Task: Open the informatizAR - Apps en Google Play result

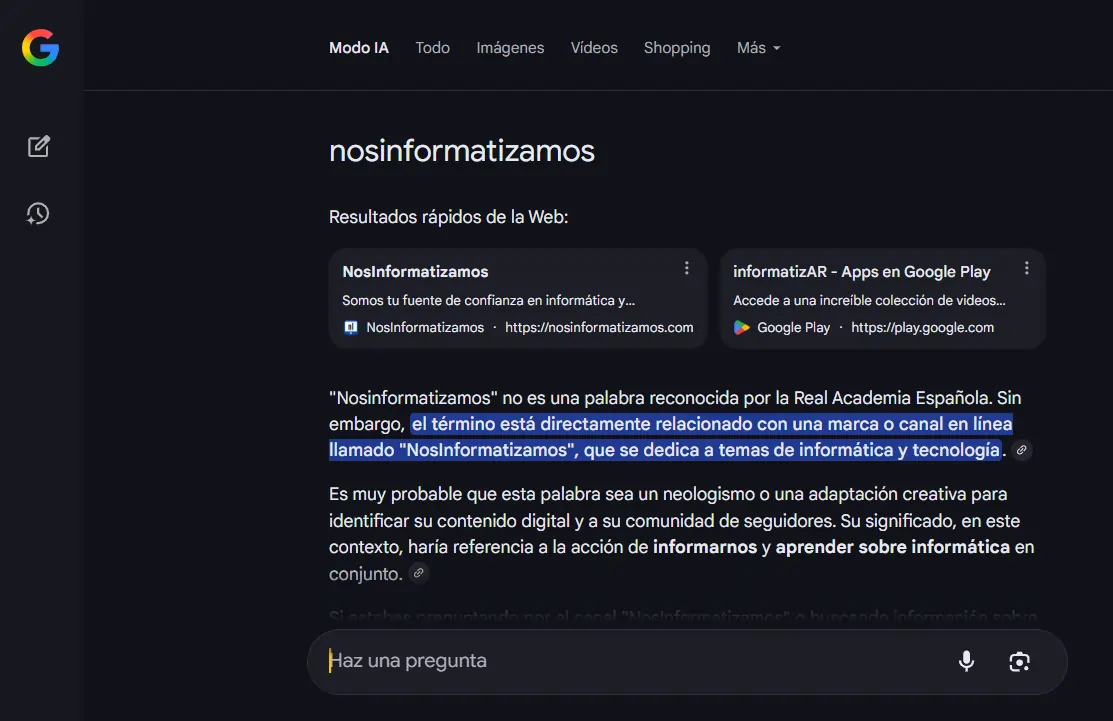Action: (862, 272)
